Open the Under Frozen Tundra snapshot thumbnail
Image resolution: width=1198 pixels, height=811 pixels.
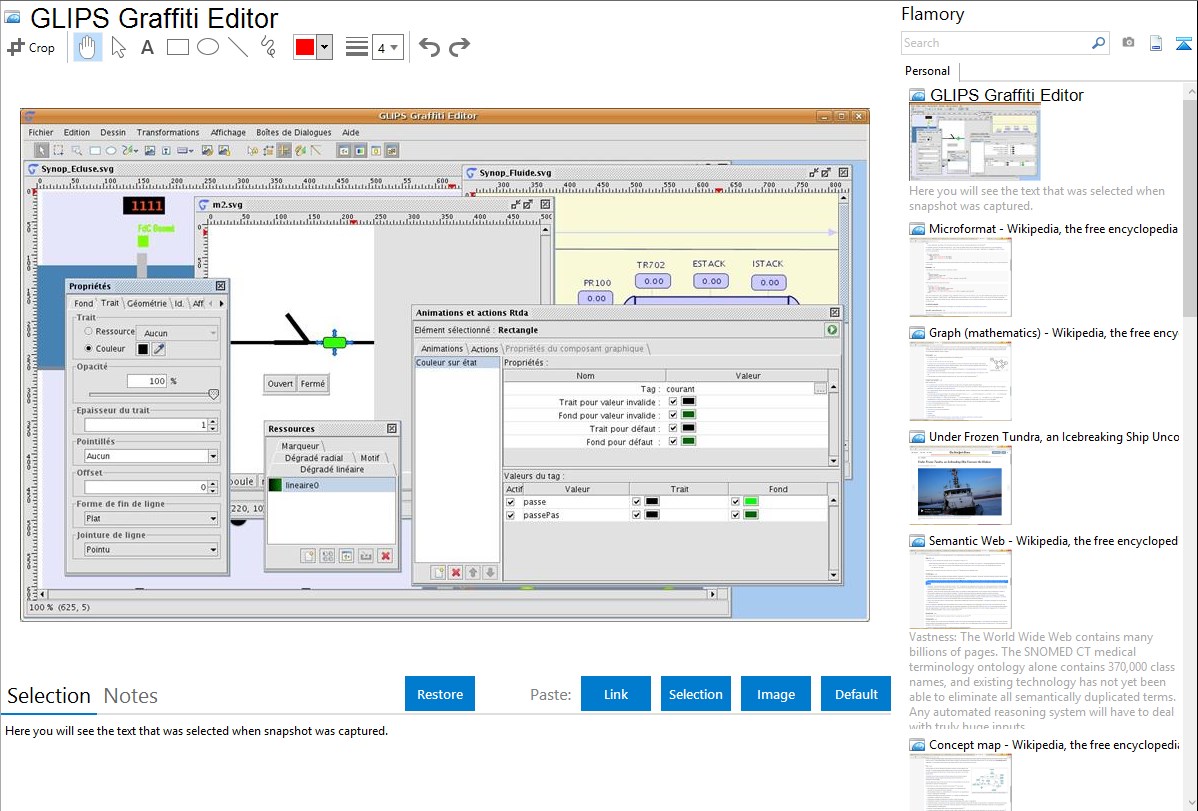click(960, 485)
